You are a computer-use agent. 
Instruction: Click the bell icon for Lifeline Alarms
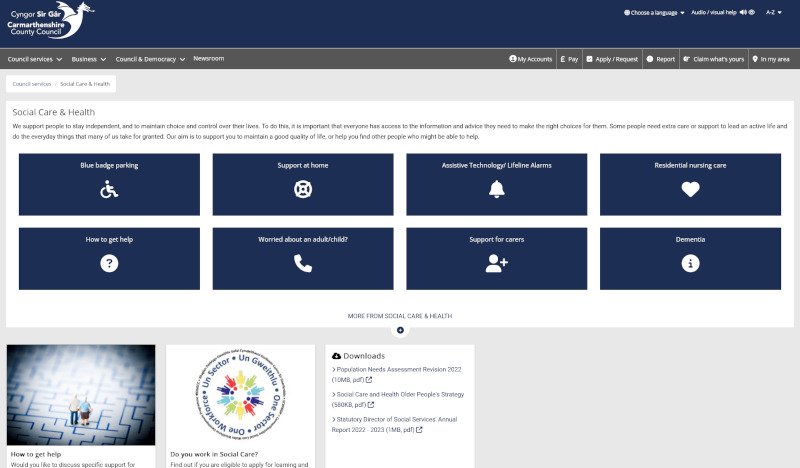coord(496,189)
